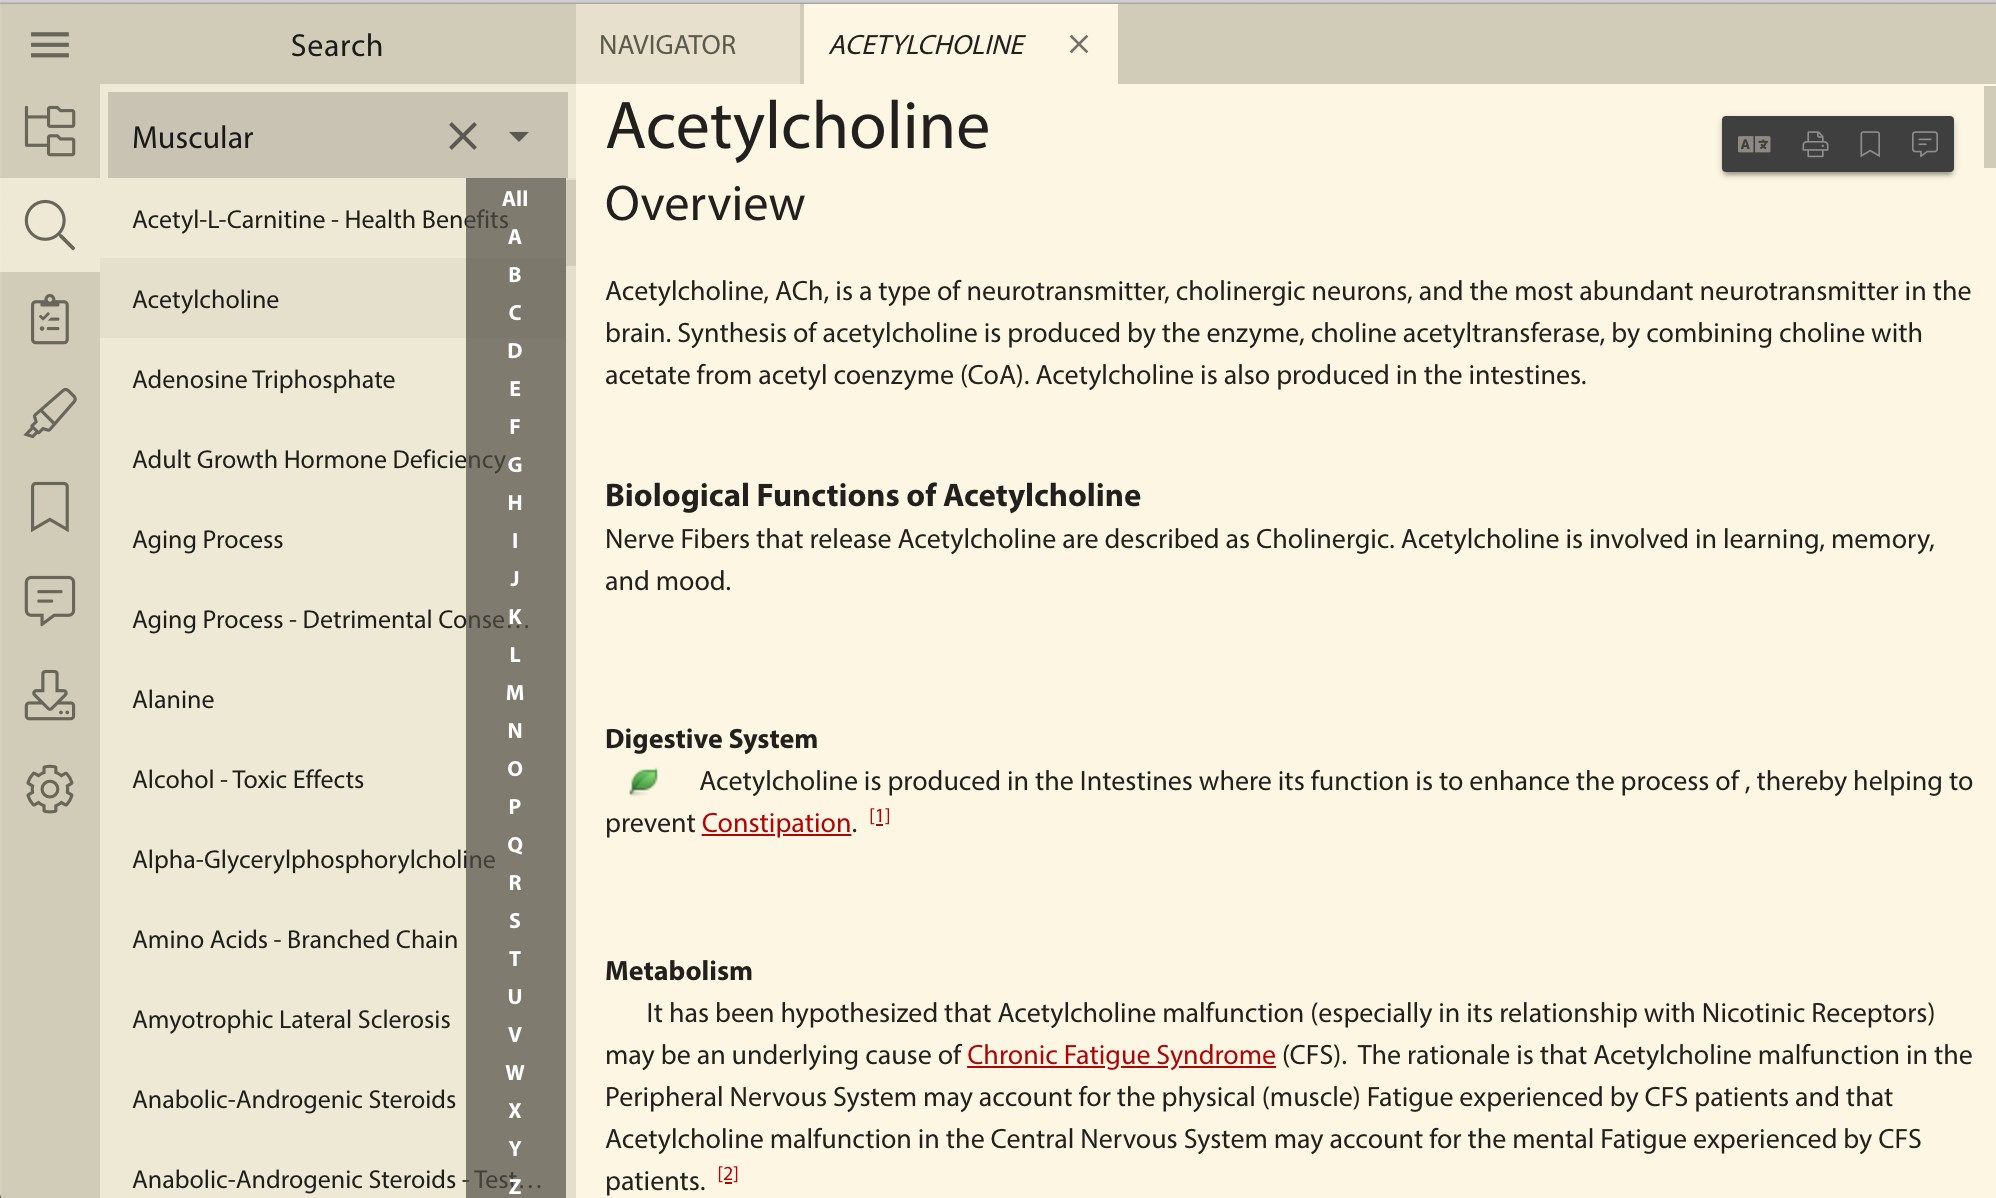Open the bookmarks sidebar icon
1996x1198 pixels.
pyautogui.click(x=49, y=507)
